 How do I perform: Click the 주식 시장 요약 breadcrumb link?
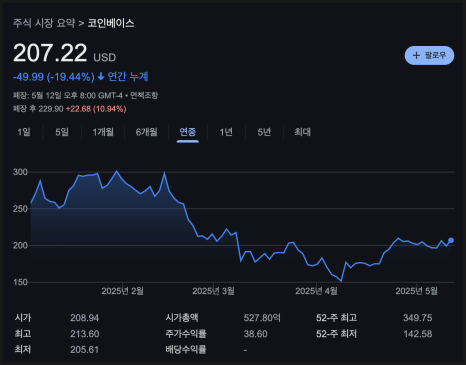pos(44,23)
